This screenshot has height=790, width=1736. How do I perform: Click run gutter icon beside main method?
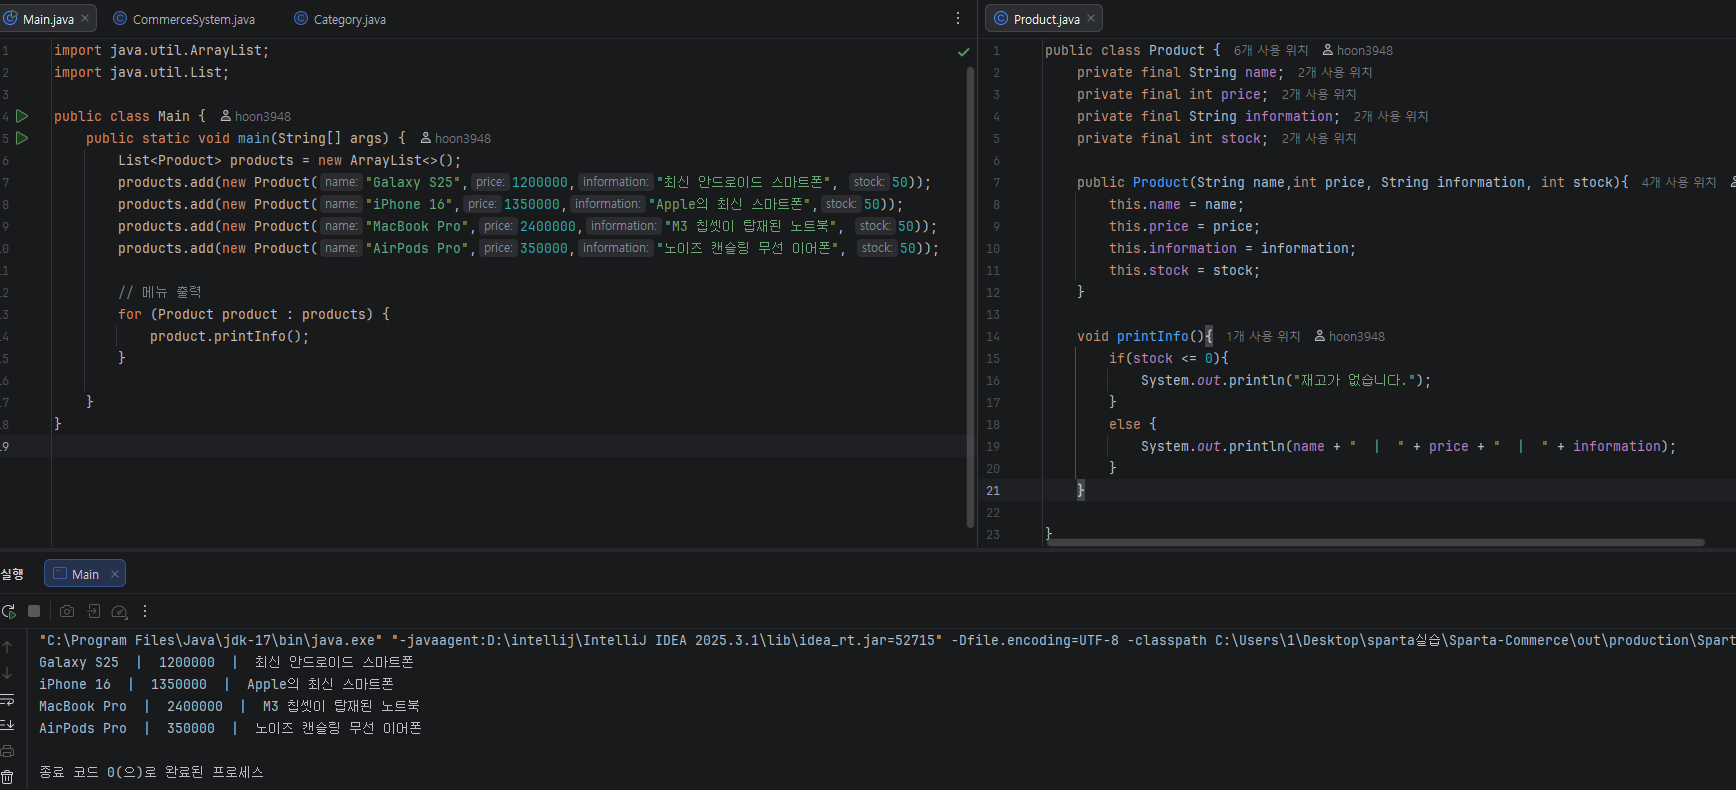22,138
